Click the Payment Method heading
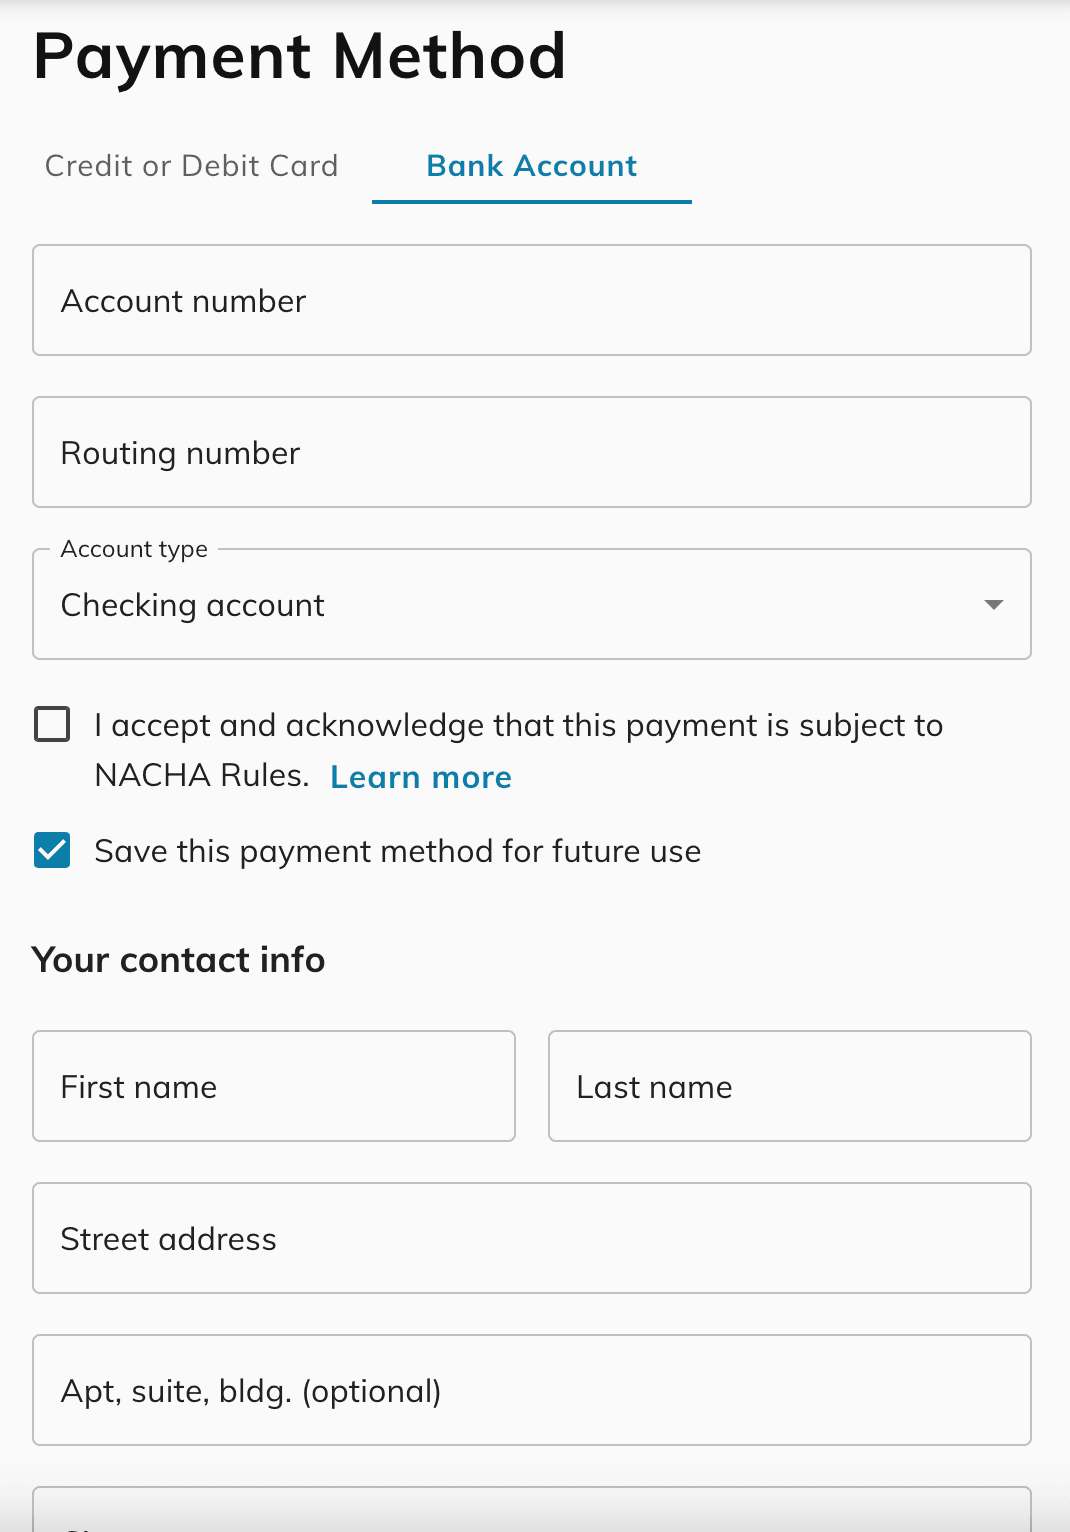Viewport: 1070px width, 1532px height. (x=299, y=56)
